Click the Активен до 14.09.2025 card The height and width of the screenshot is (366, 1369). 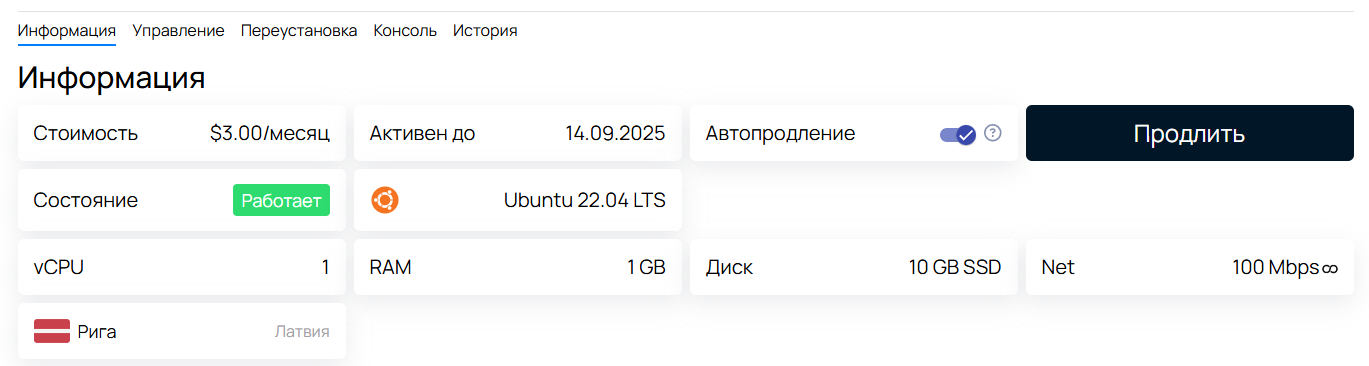[x=518, y=134]
